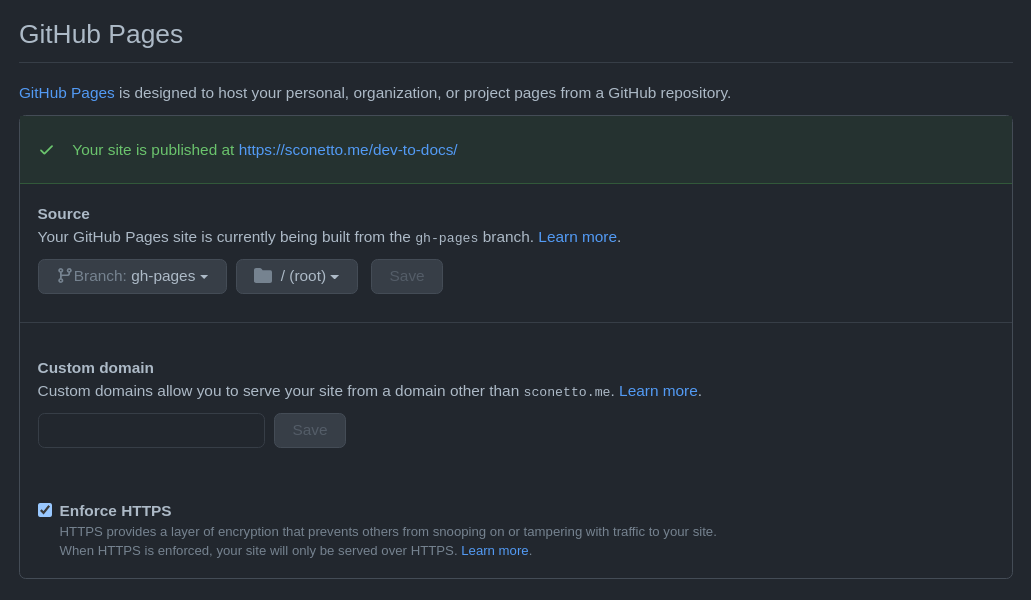Select the gh-pages branch label
Image resolution: width=1031 pixels, height=600 pixels.
click(x=164, y=275)
